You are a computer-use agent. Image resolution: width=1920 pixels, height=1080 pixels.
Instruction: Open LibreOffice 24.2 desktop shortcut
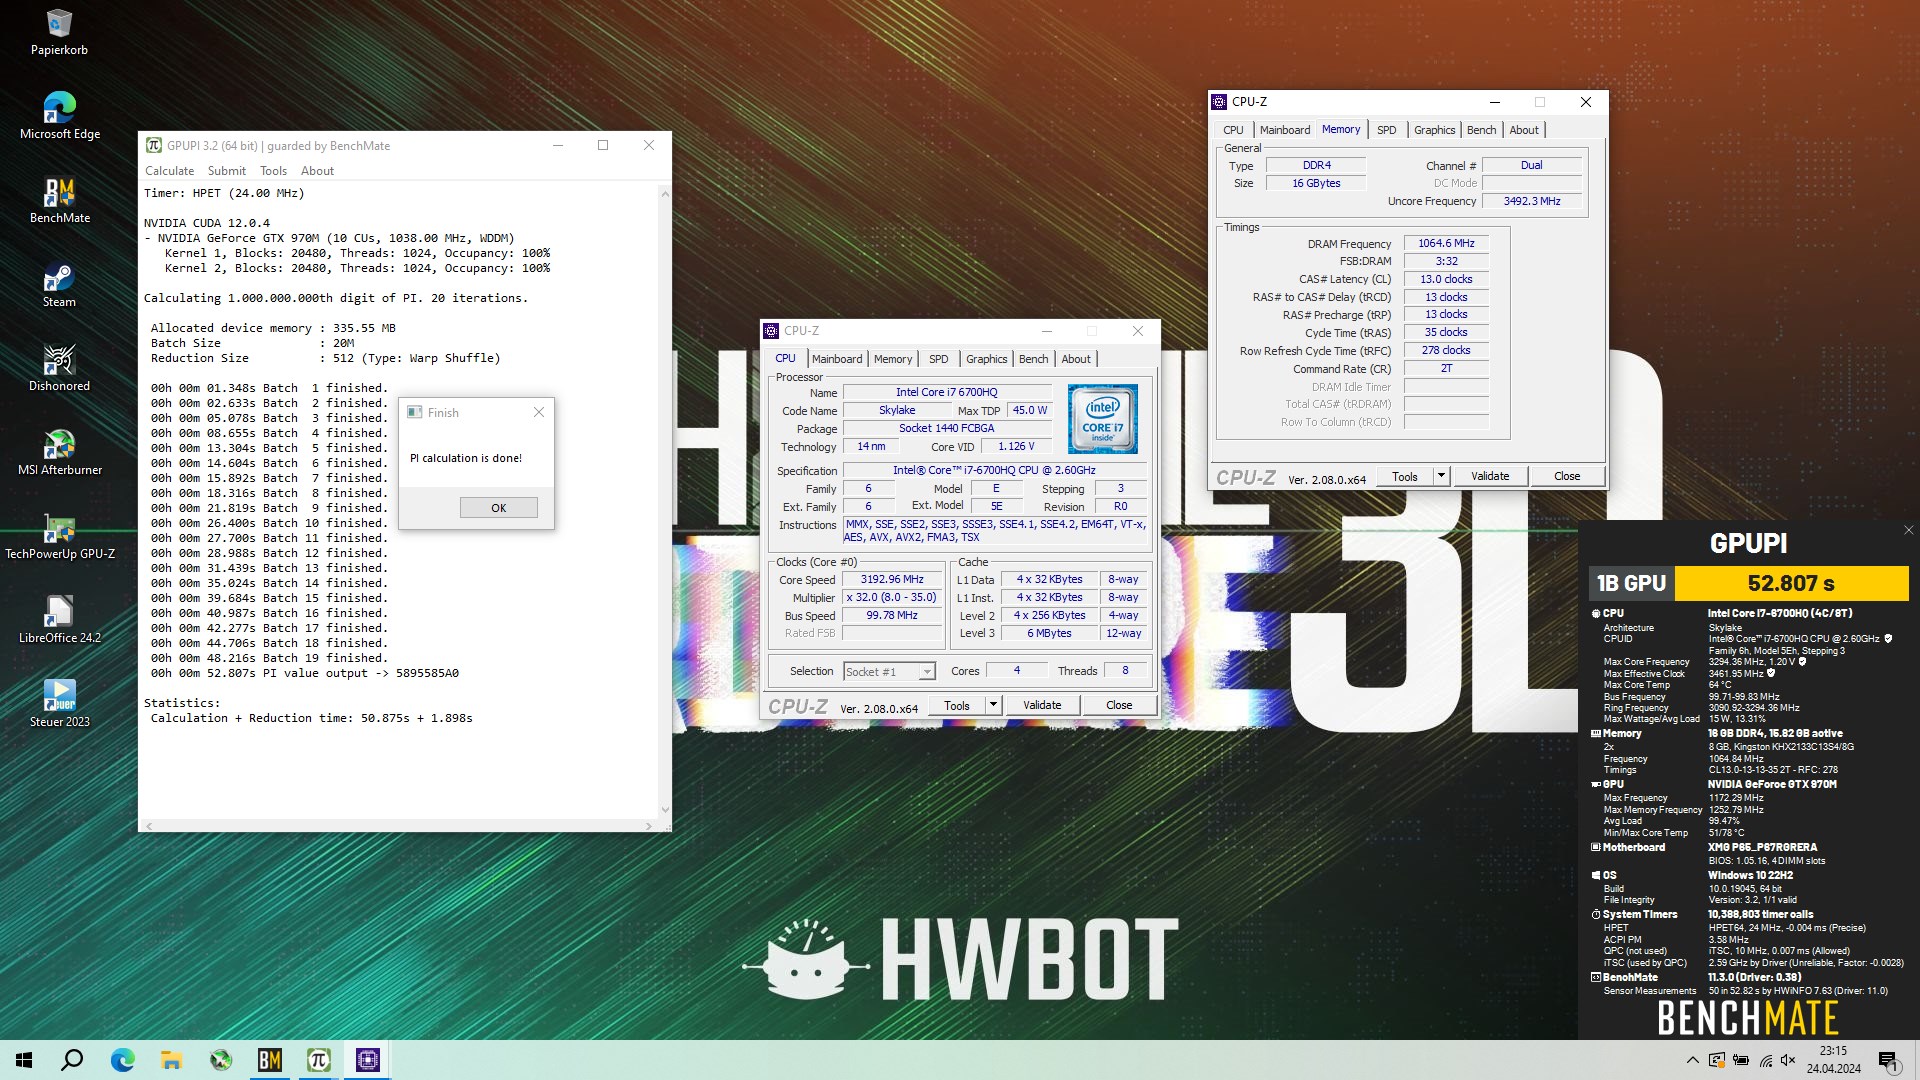[x=59, y=620]
